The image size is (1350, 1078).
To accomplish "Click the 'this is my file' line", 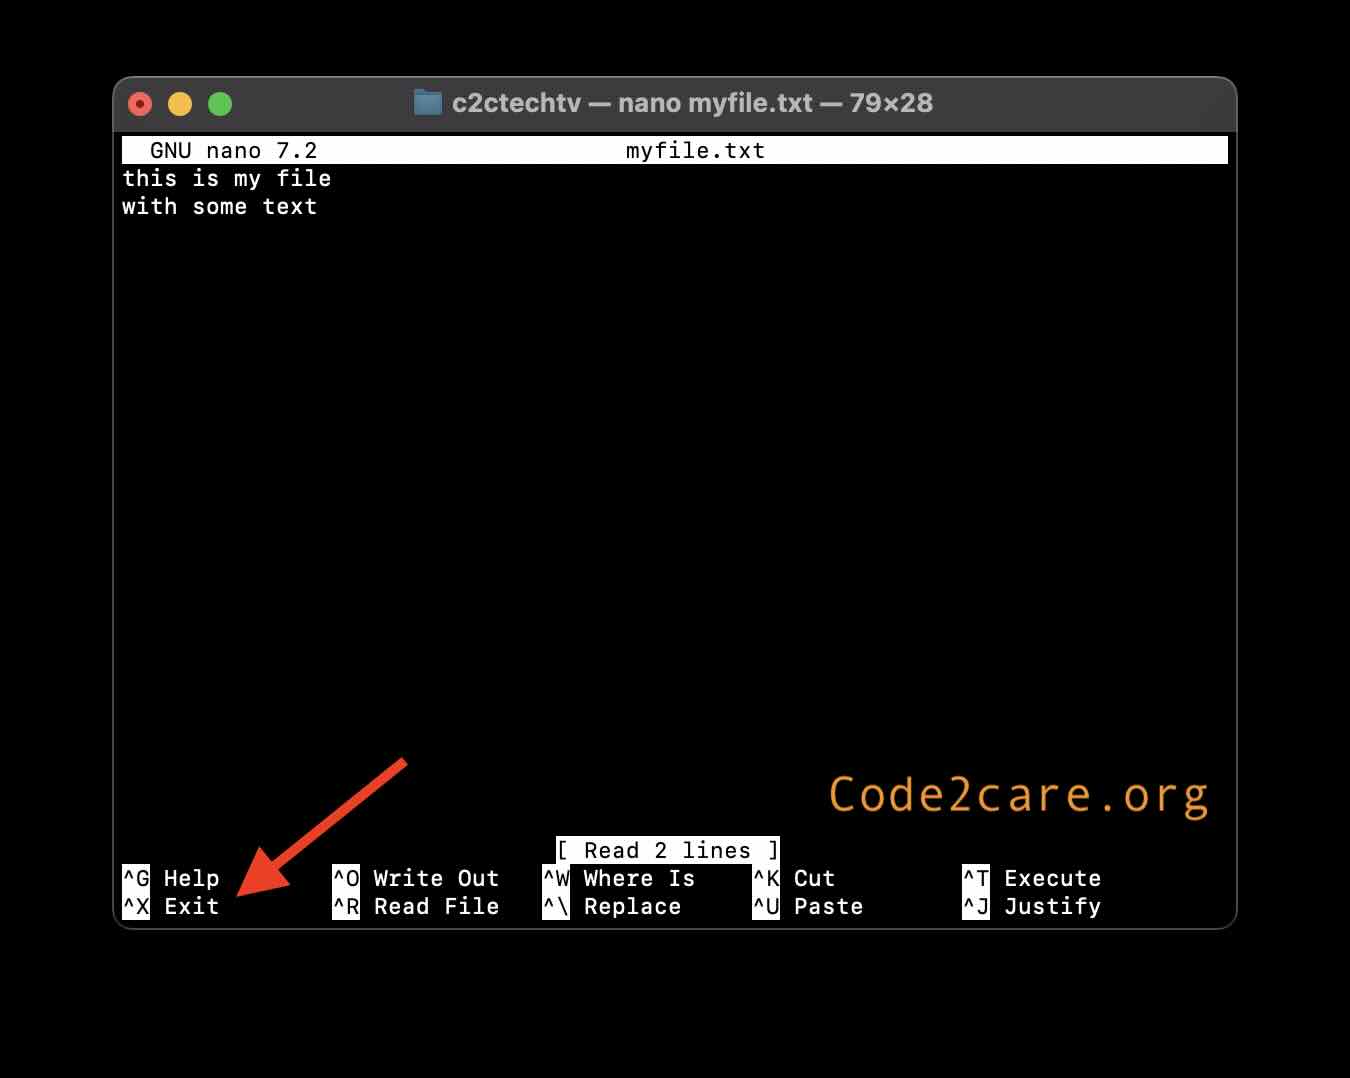I will 227,178.
